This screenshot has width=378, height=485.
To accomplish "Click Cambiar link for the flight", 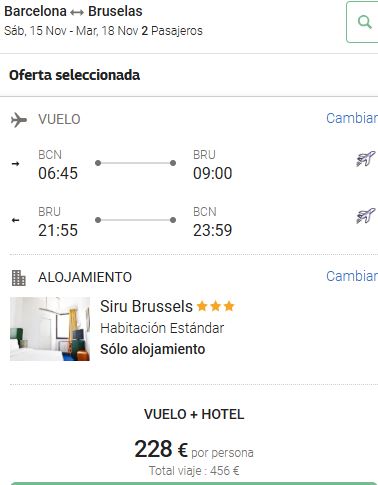I will coord(352,118).
